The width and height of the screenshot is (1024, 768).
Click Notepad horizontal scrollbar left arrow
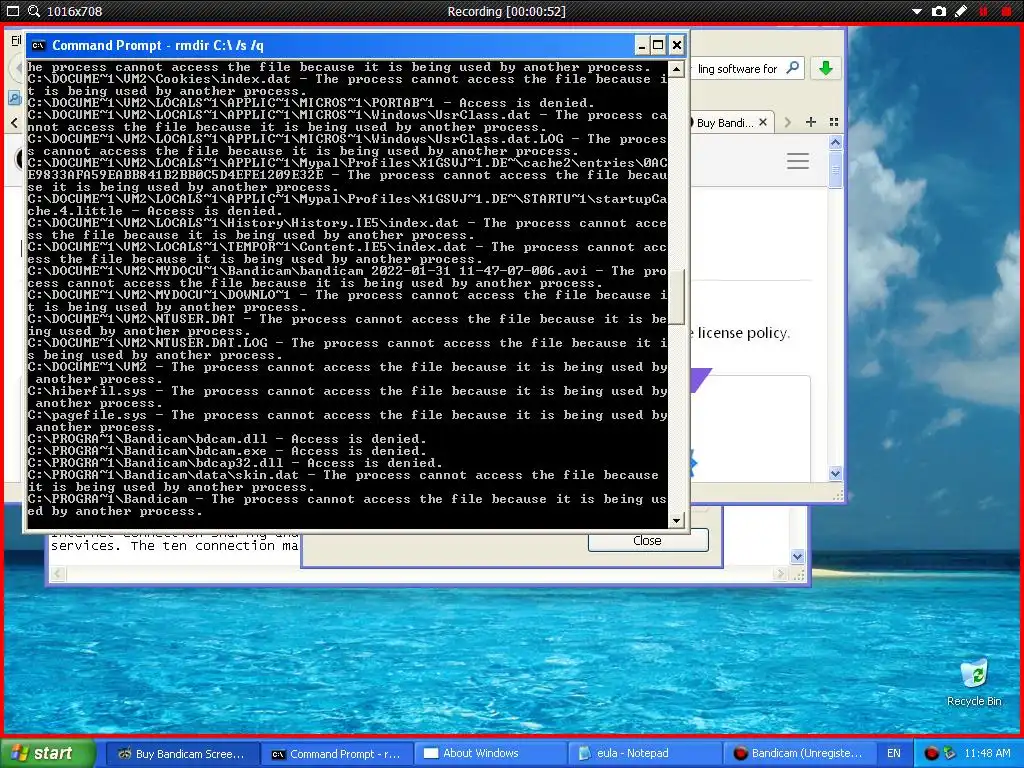click(x=58, y=574)
